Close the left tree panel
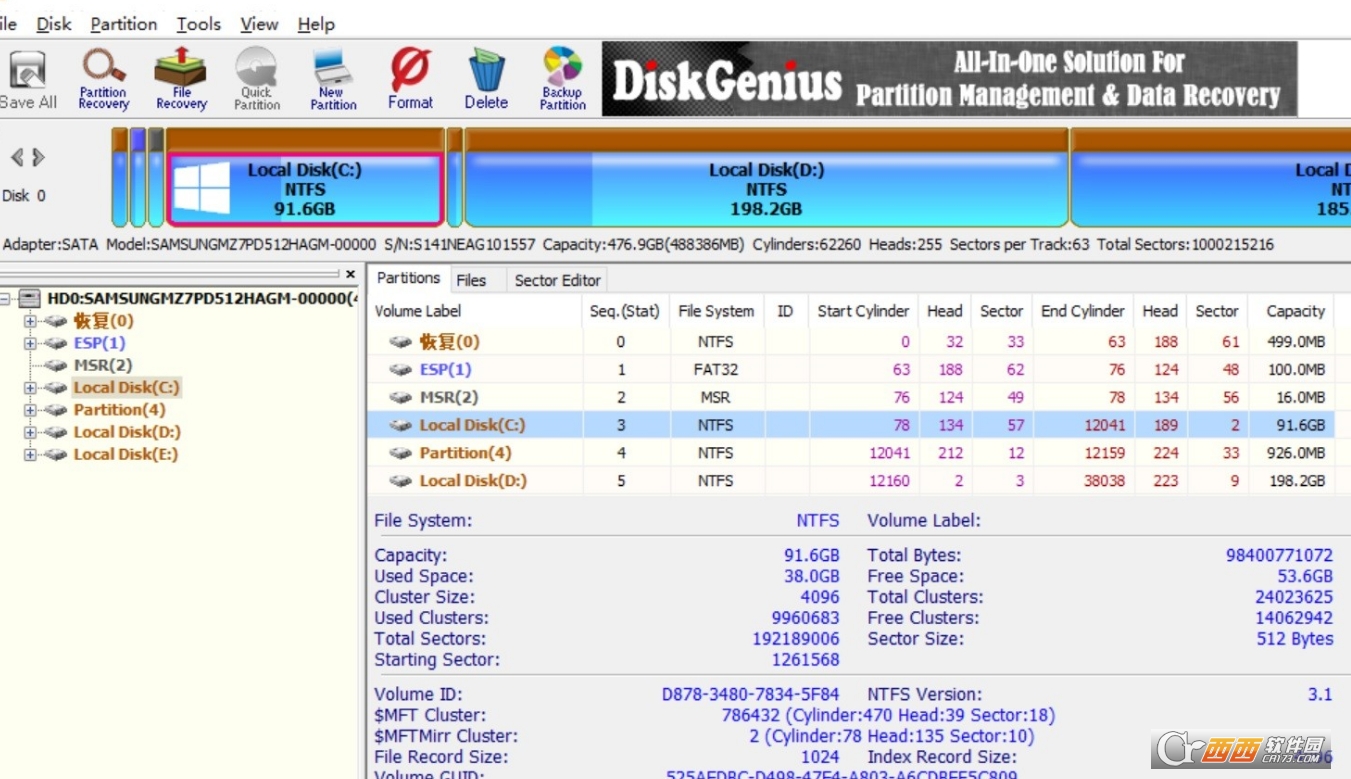The image size is (1351, 779). point(350,274)
